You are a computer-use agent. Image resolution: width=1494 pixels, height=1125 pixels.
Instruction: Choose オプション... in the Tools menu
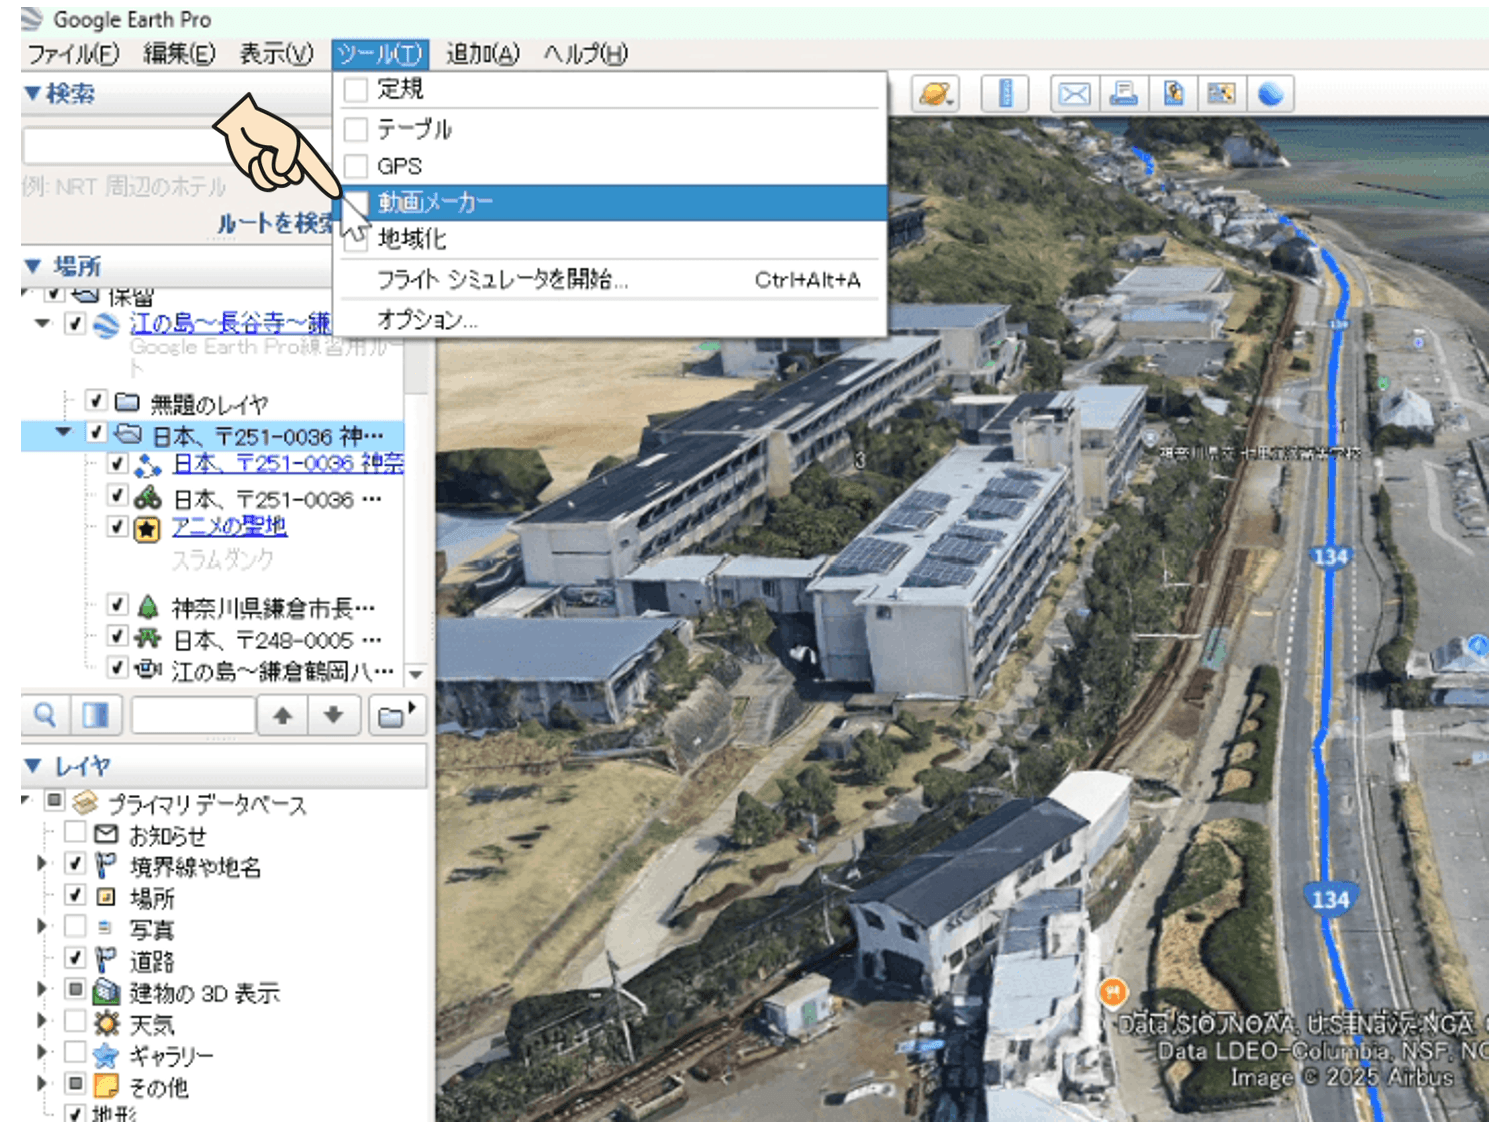tap(427, 320)
